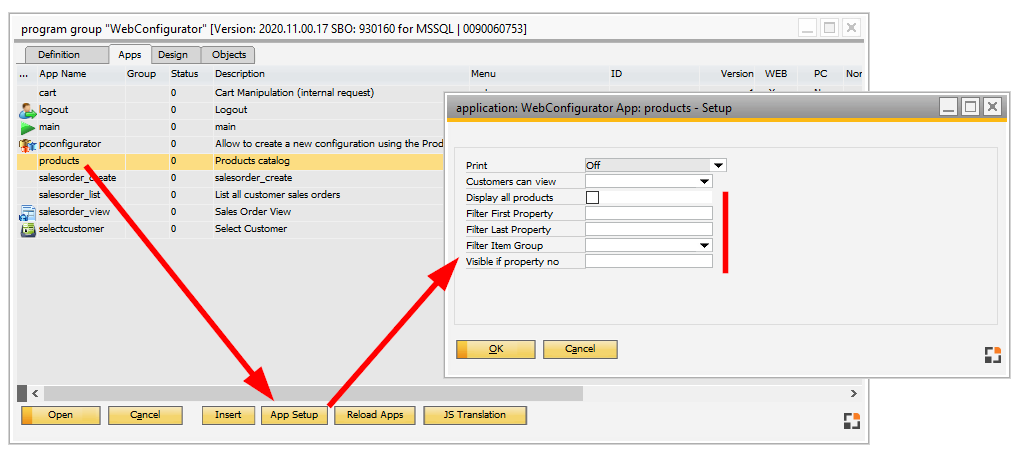Expand the Customers can view dropdown

704,182
